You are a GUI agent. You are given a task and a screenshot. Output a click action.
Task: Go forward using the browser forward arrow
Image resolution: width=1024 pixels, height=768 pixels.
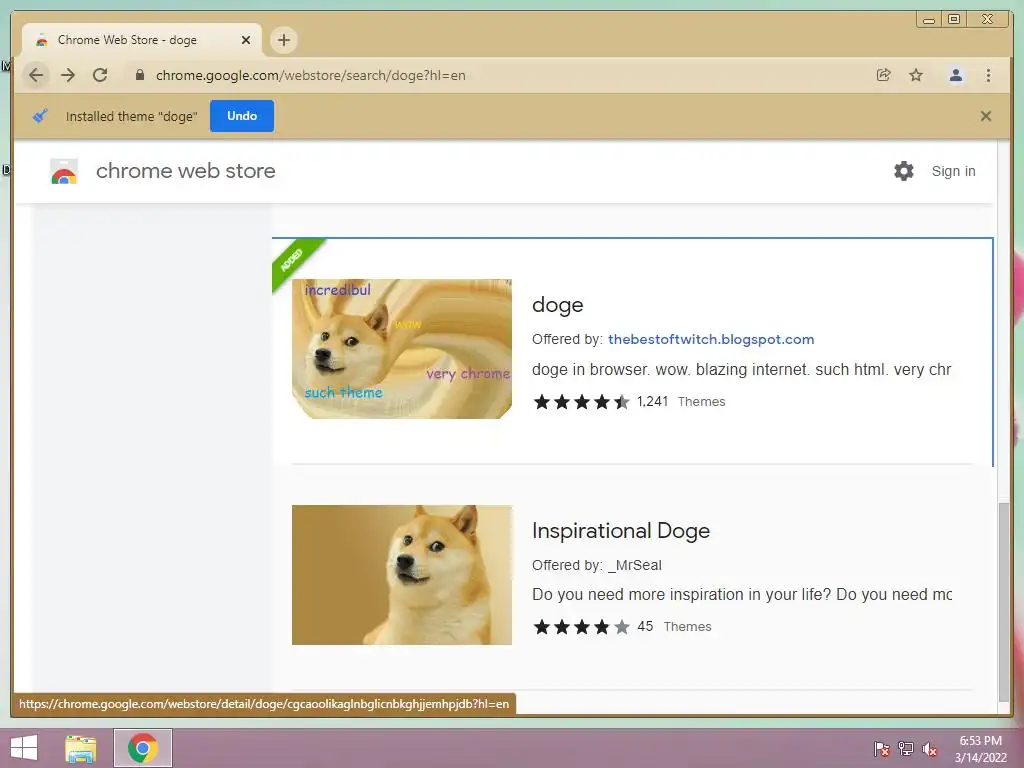tap(68, 75)
